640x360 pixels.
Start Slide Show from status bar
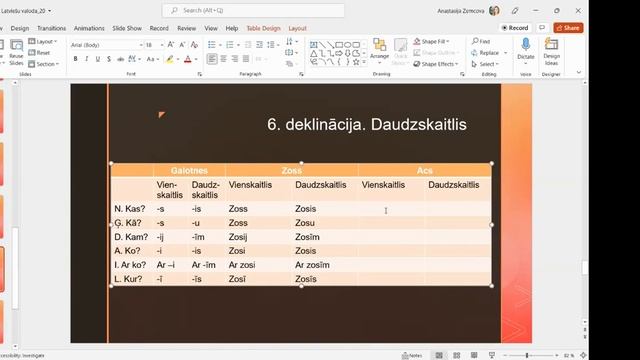pos(492,356)
